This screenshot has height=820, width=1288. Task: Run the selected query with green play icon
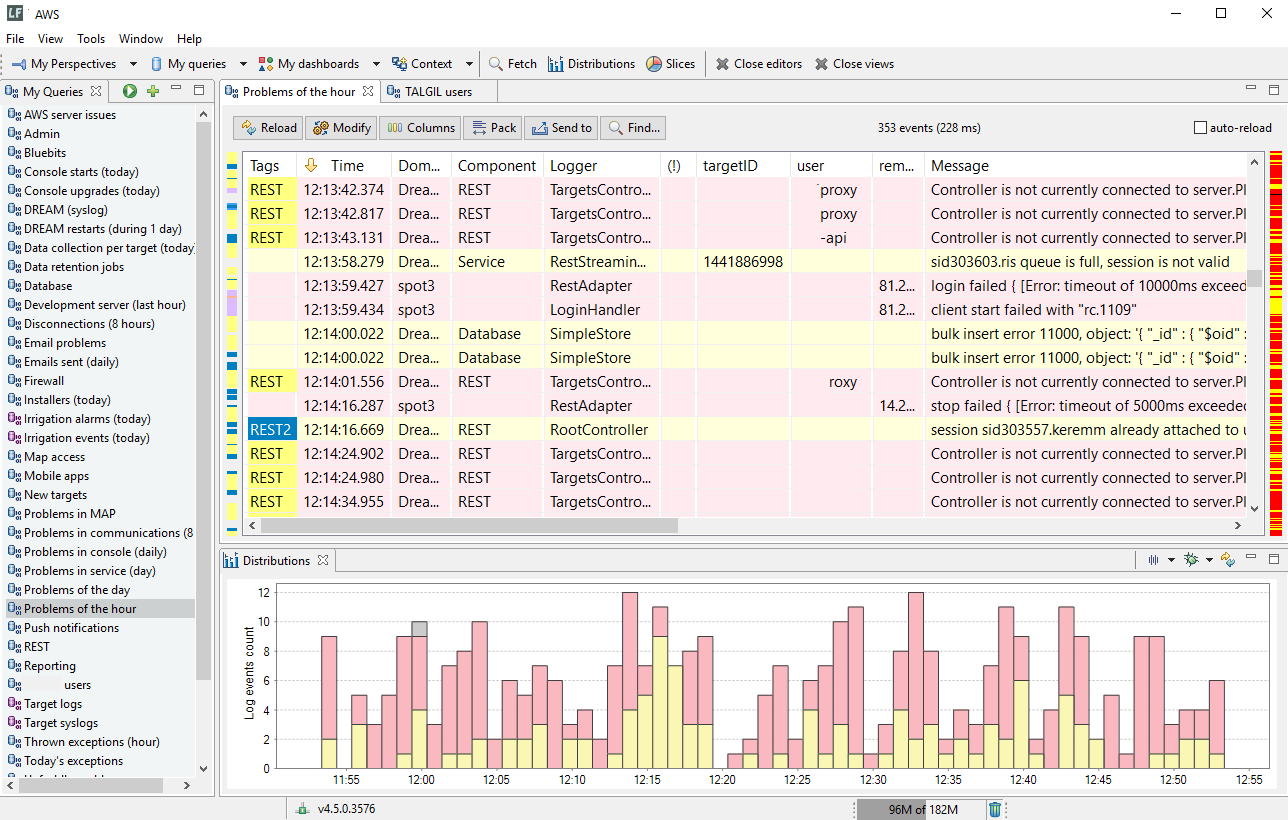pyautogui.click(x=130, y=91)
